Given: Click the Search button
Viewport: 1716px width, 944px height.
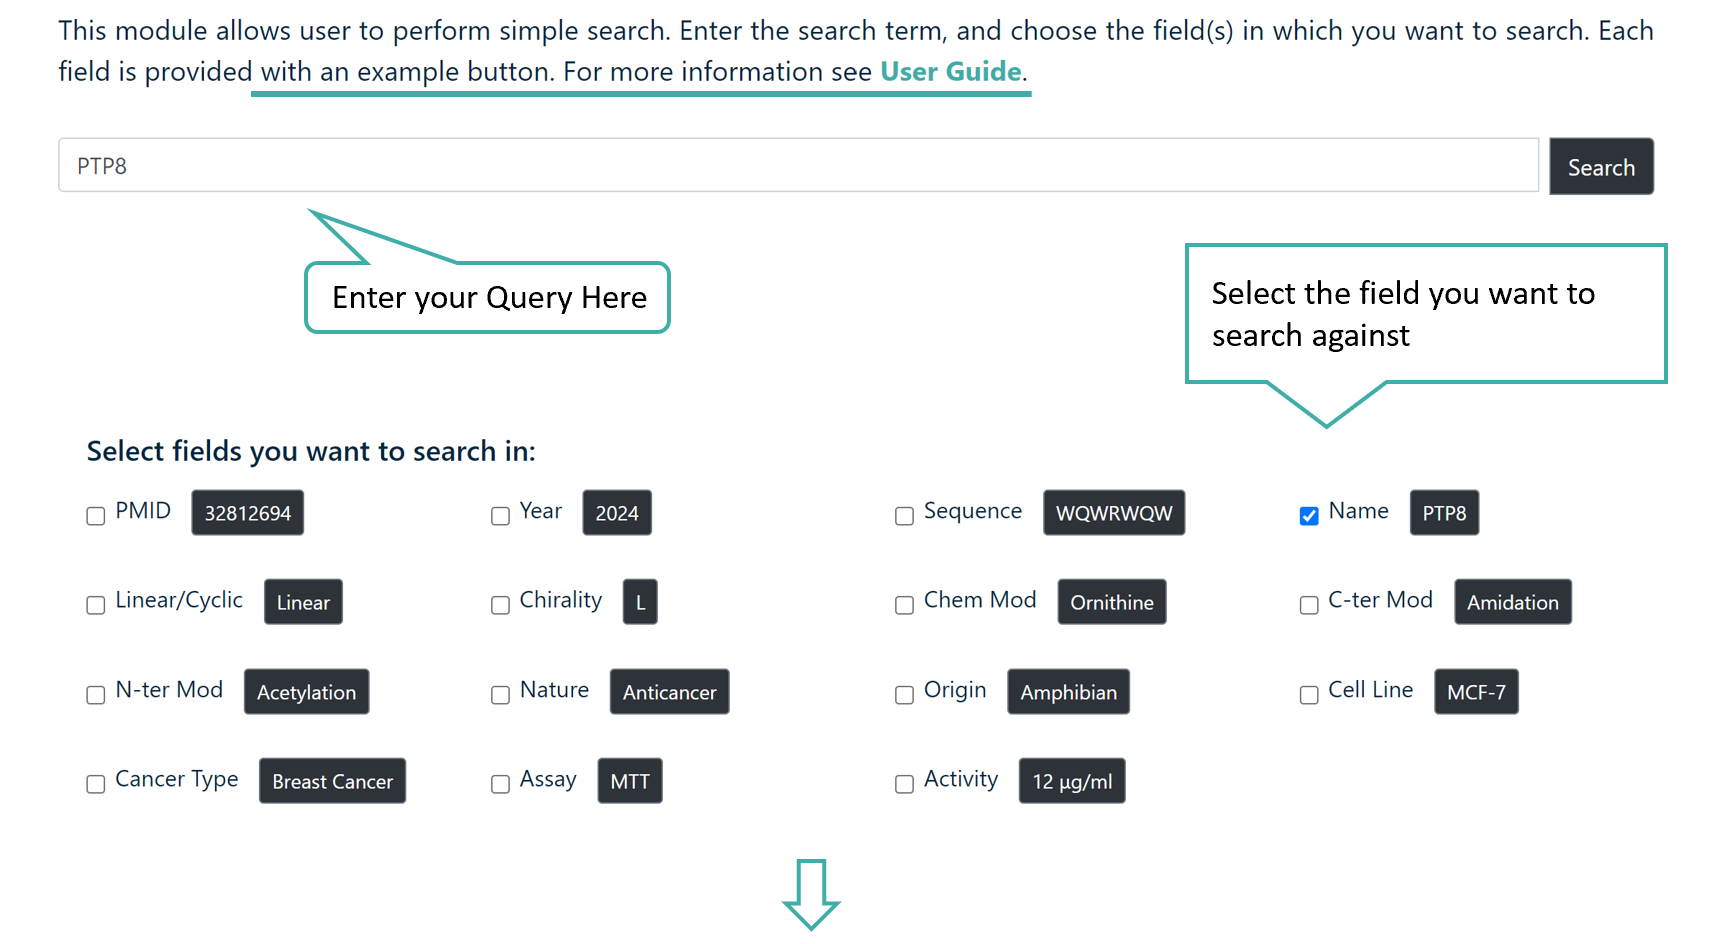Looking at the screenshot, I should pos(1600,166).
